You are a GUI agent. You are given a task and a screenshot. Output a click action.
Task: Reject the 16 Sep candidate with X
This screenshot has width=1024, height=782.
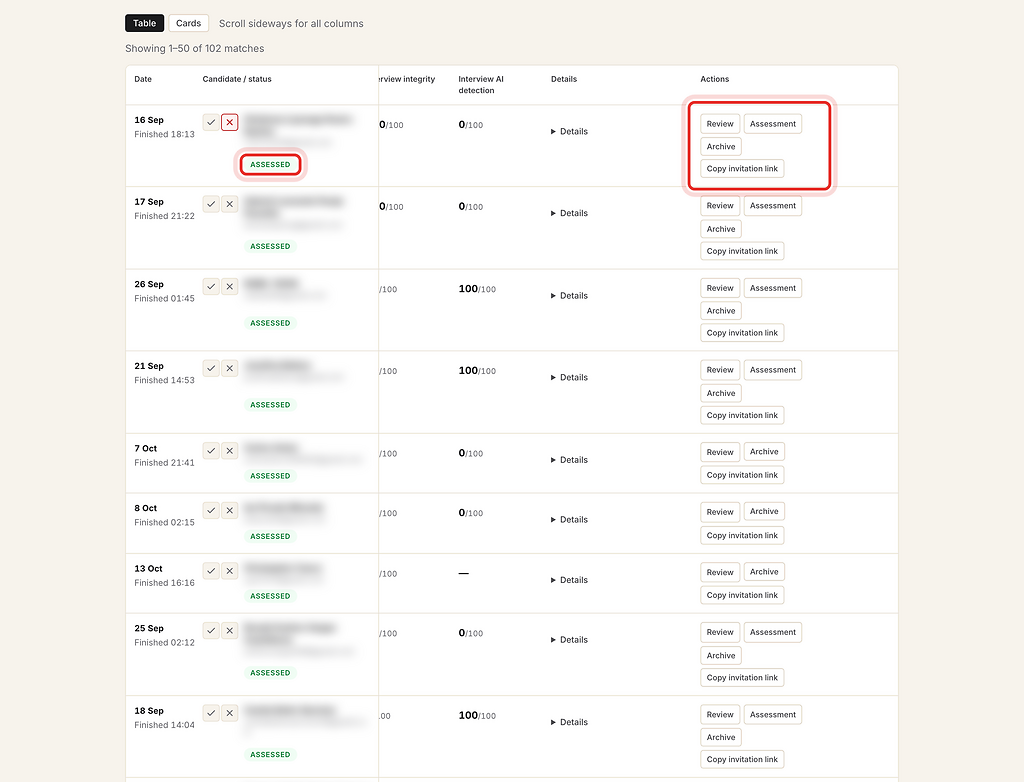pos(229,122)
